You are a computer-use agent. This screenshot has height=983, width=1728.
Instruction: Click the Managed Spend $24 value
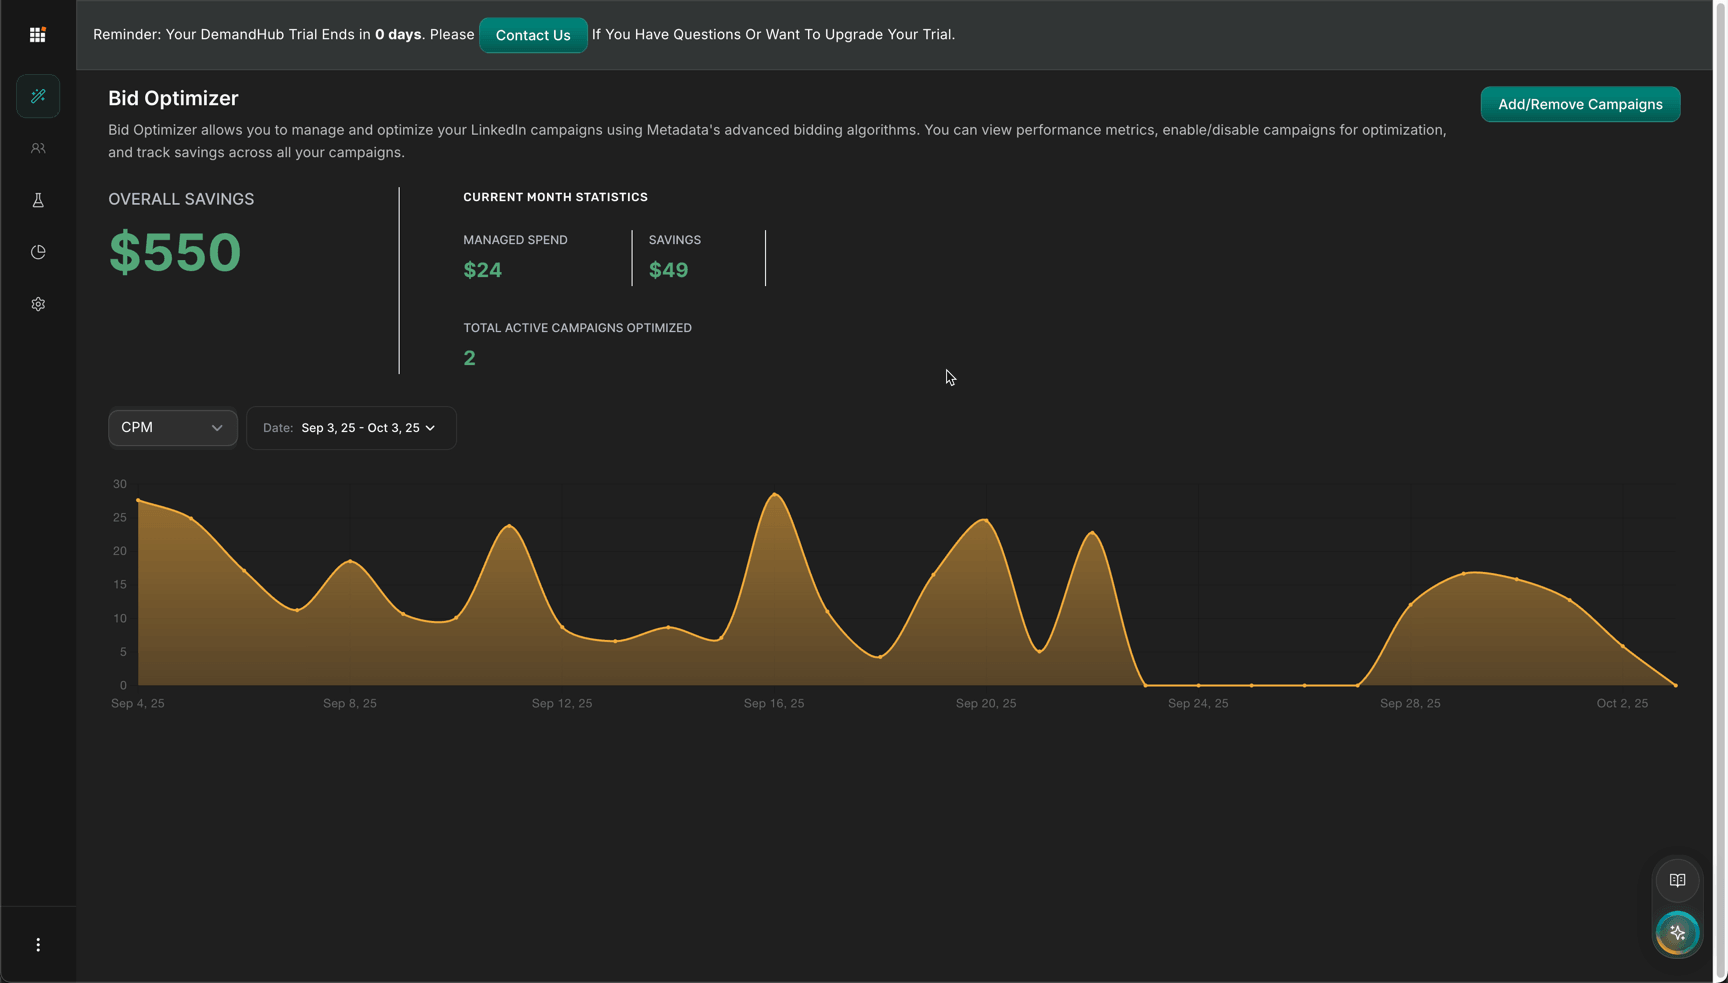pyautogui.click(x=483, y=270)
